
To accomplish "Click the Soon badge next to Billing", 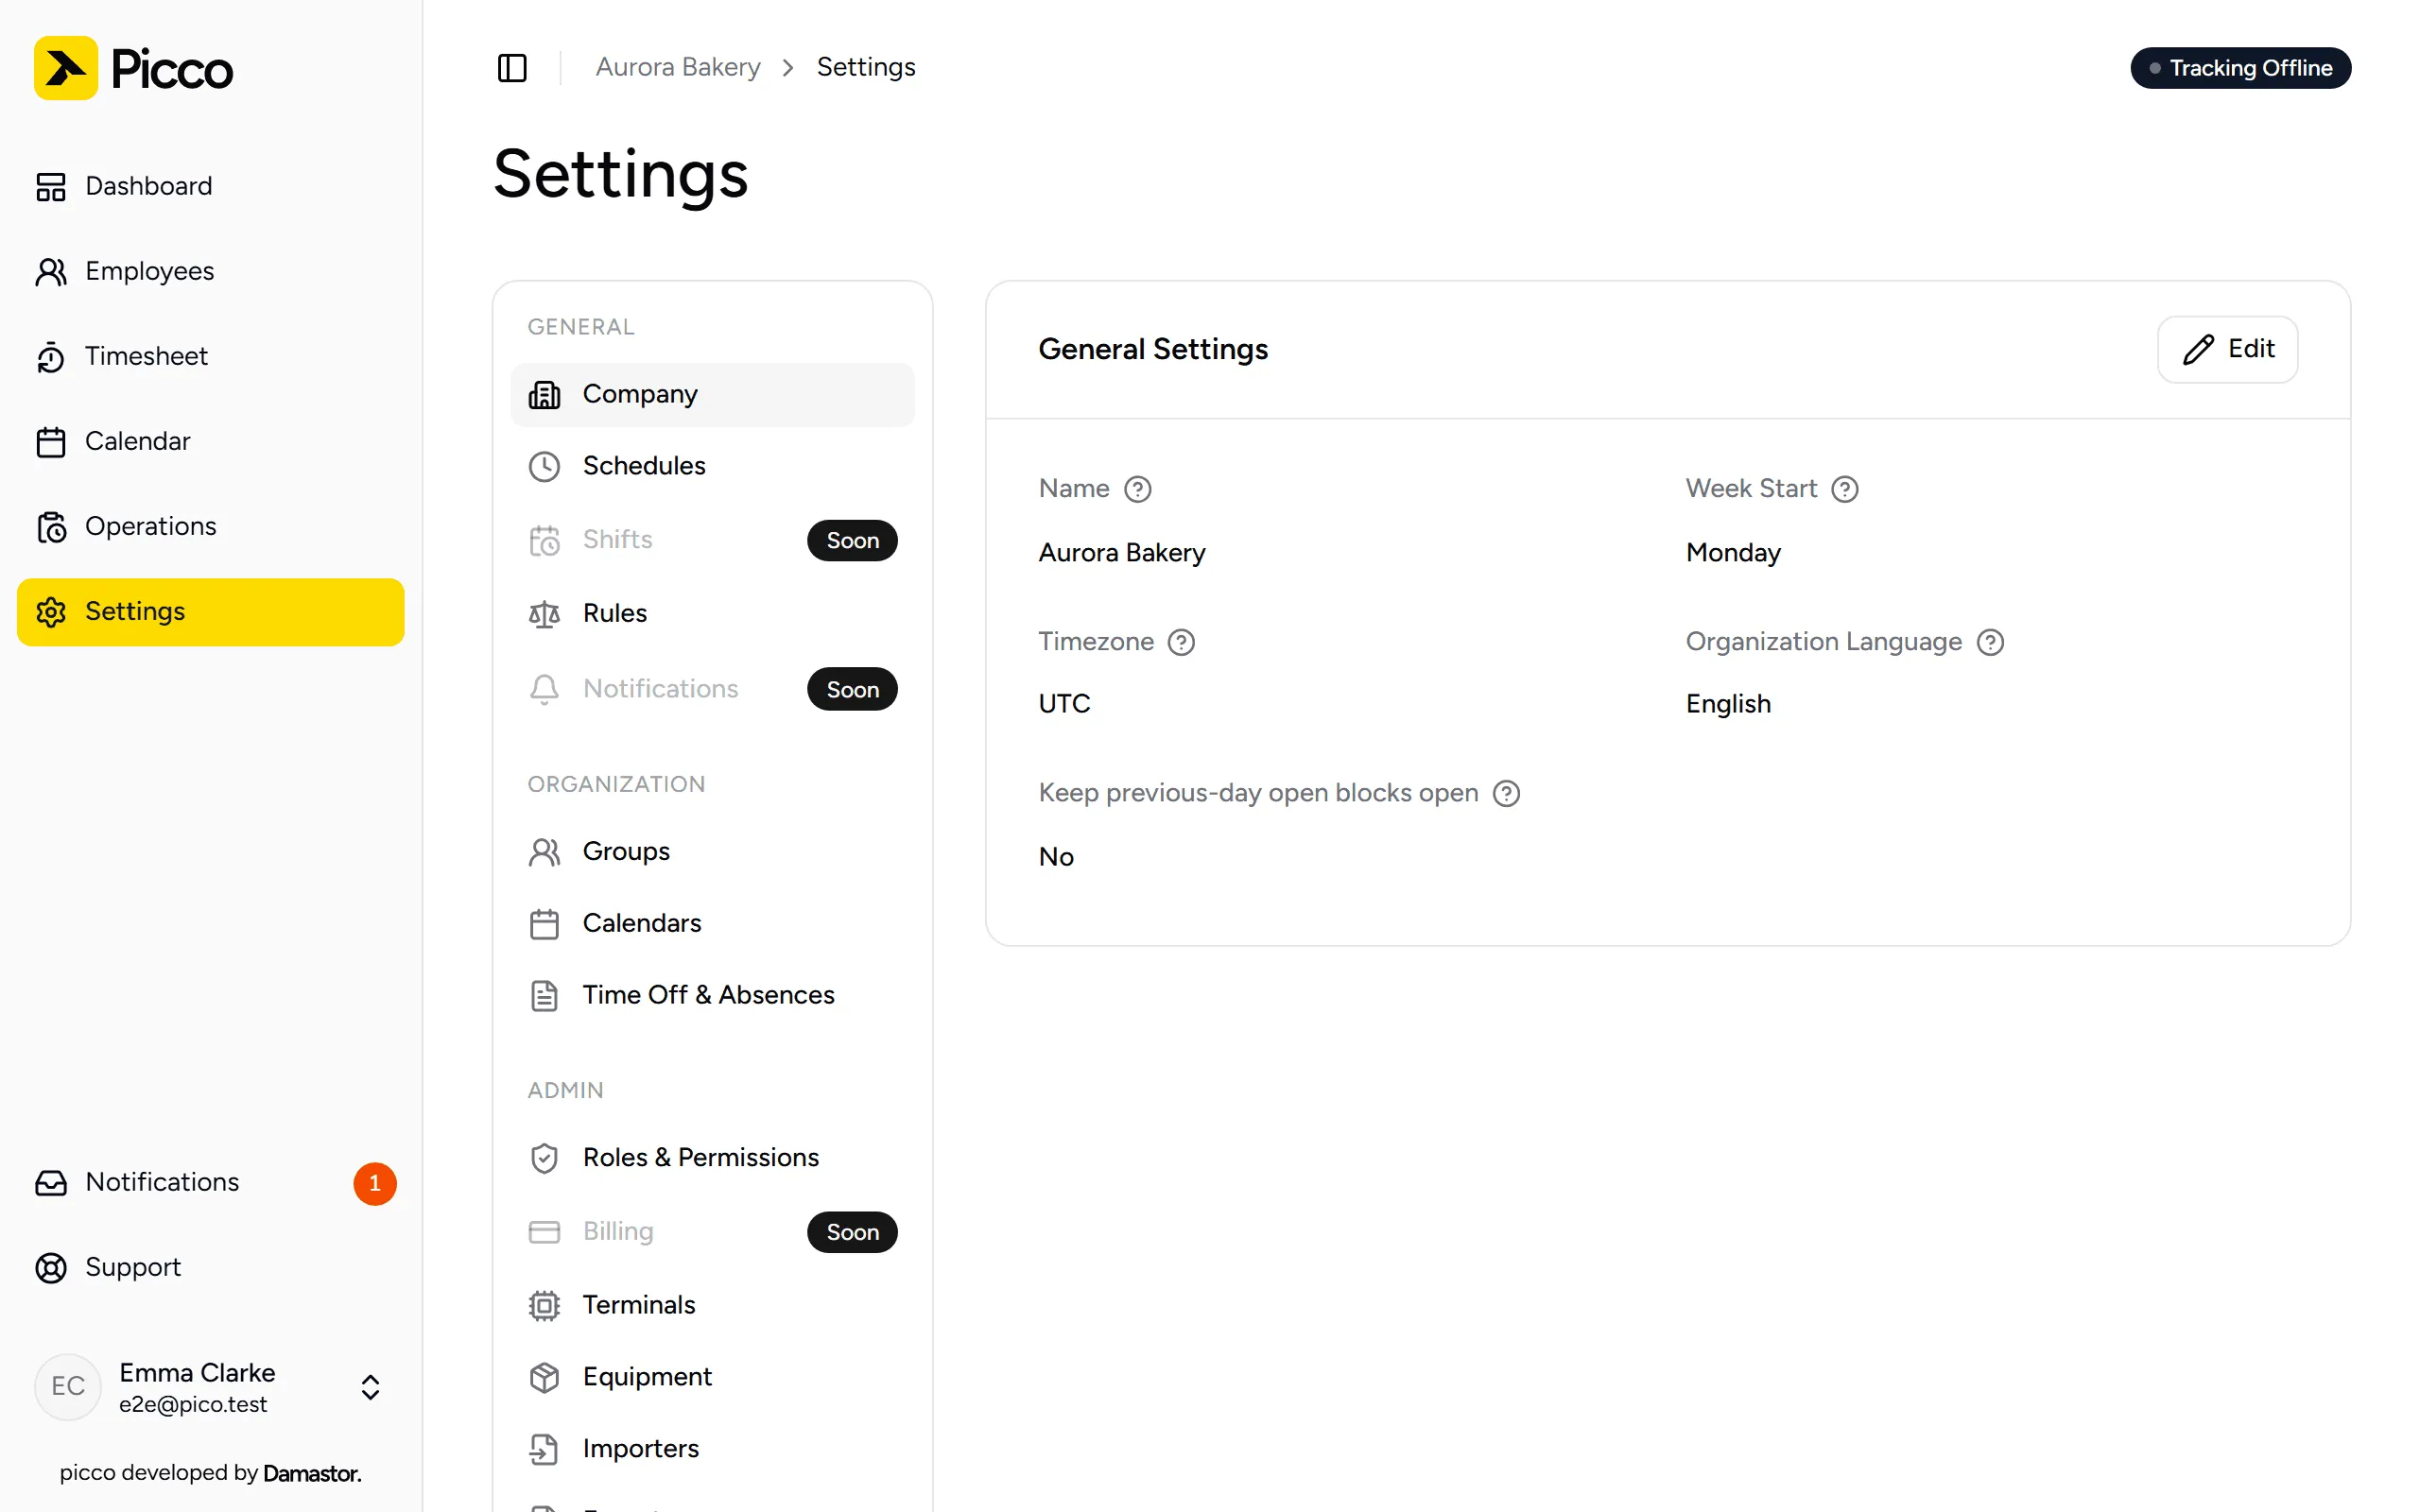I will [852, 1232].
